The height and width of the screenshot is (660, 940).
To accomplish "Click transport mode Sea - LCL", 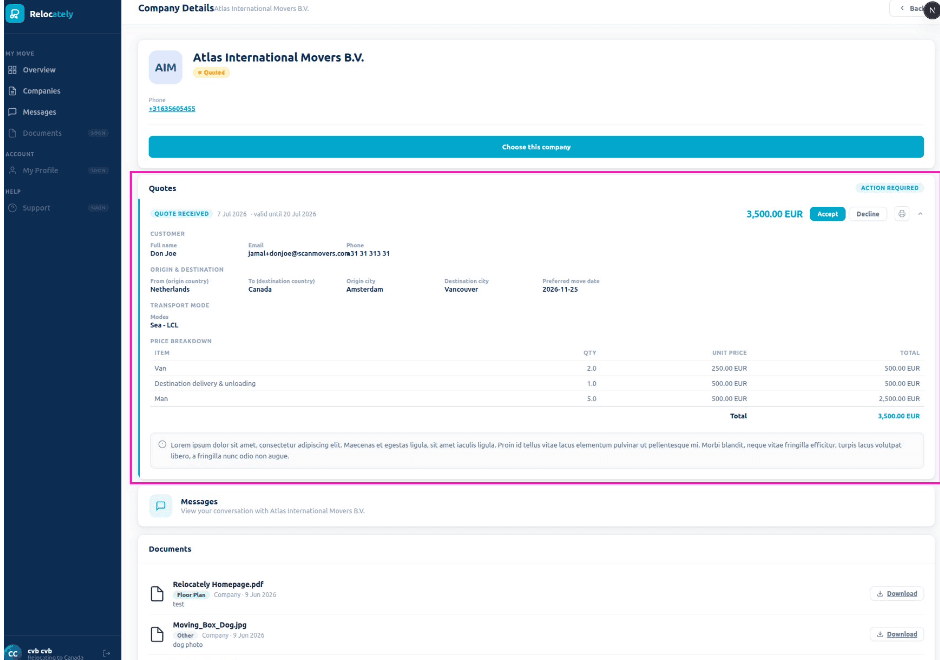I will (164, 326).
